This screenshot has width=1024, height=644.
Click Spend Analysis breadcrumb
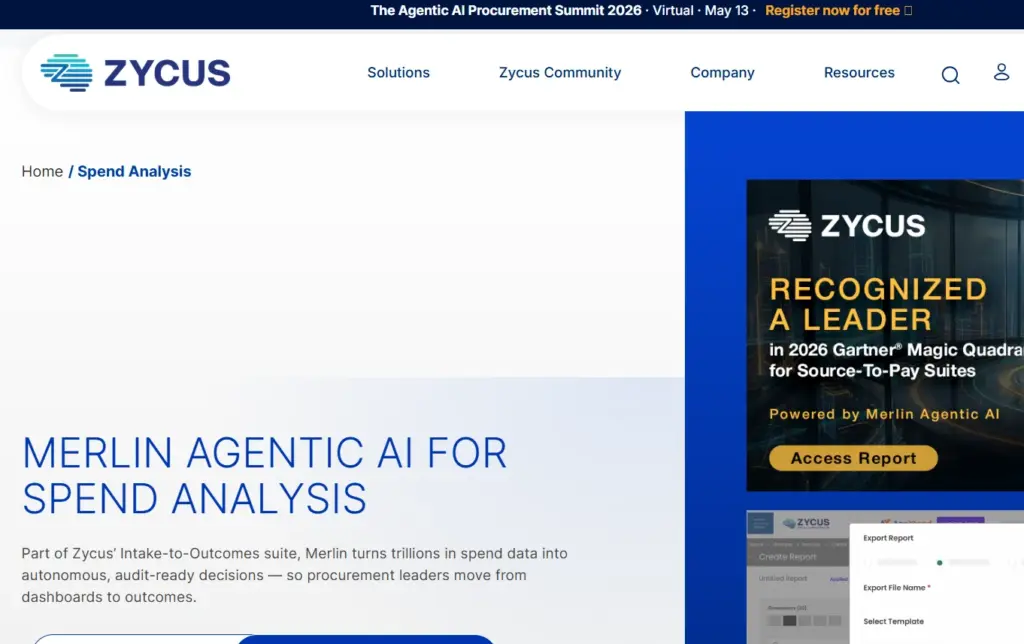[135, 171]
